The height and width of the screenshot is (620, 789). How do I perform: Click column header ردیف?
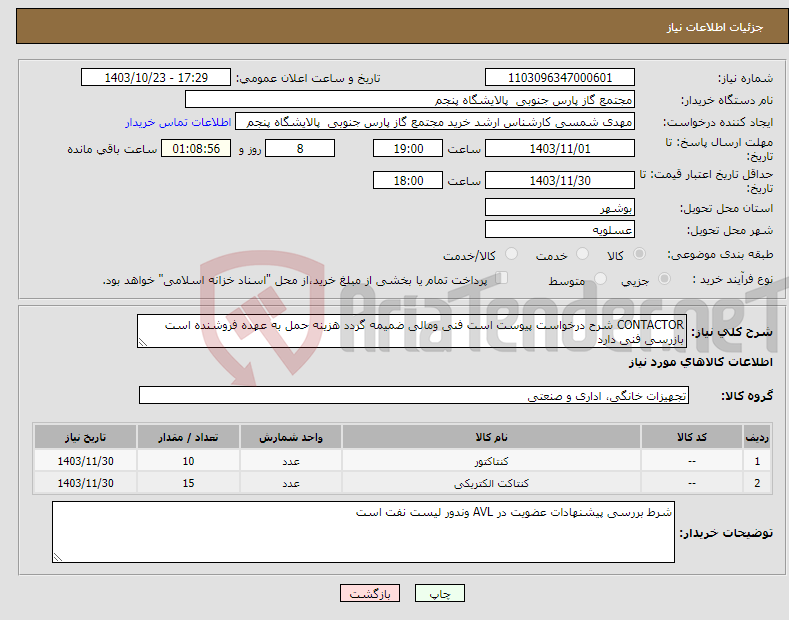click(x=757, y=437)
